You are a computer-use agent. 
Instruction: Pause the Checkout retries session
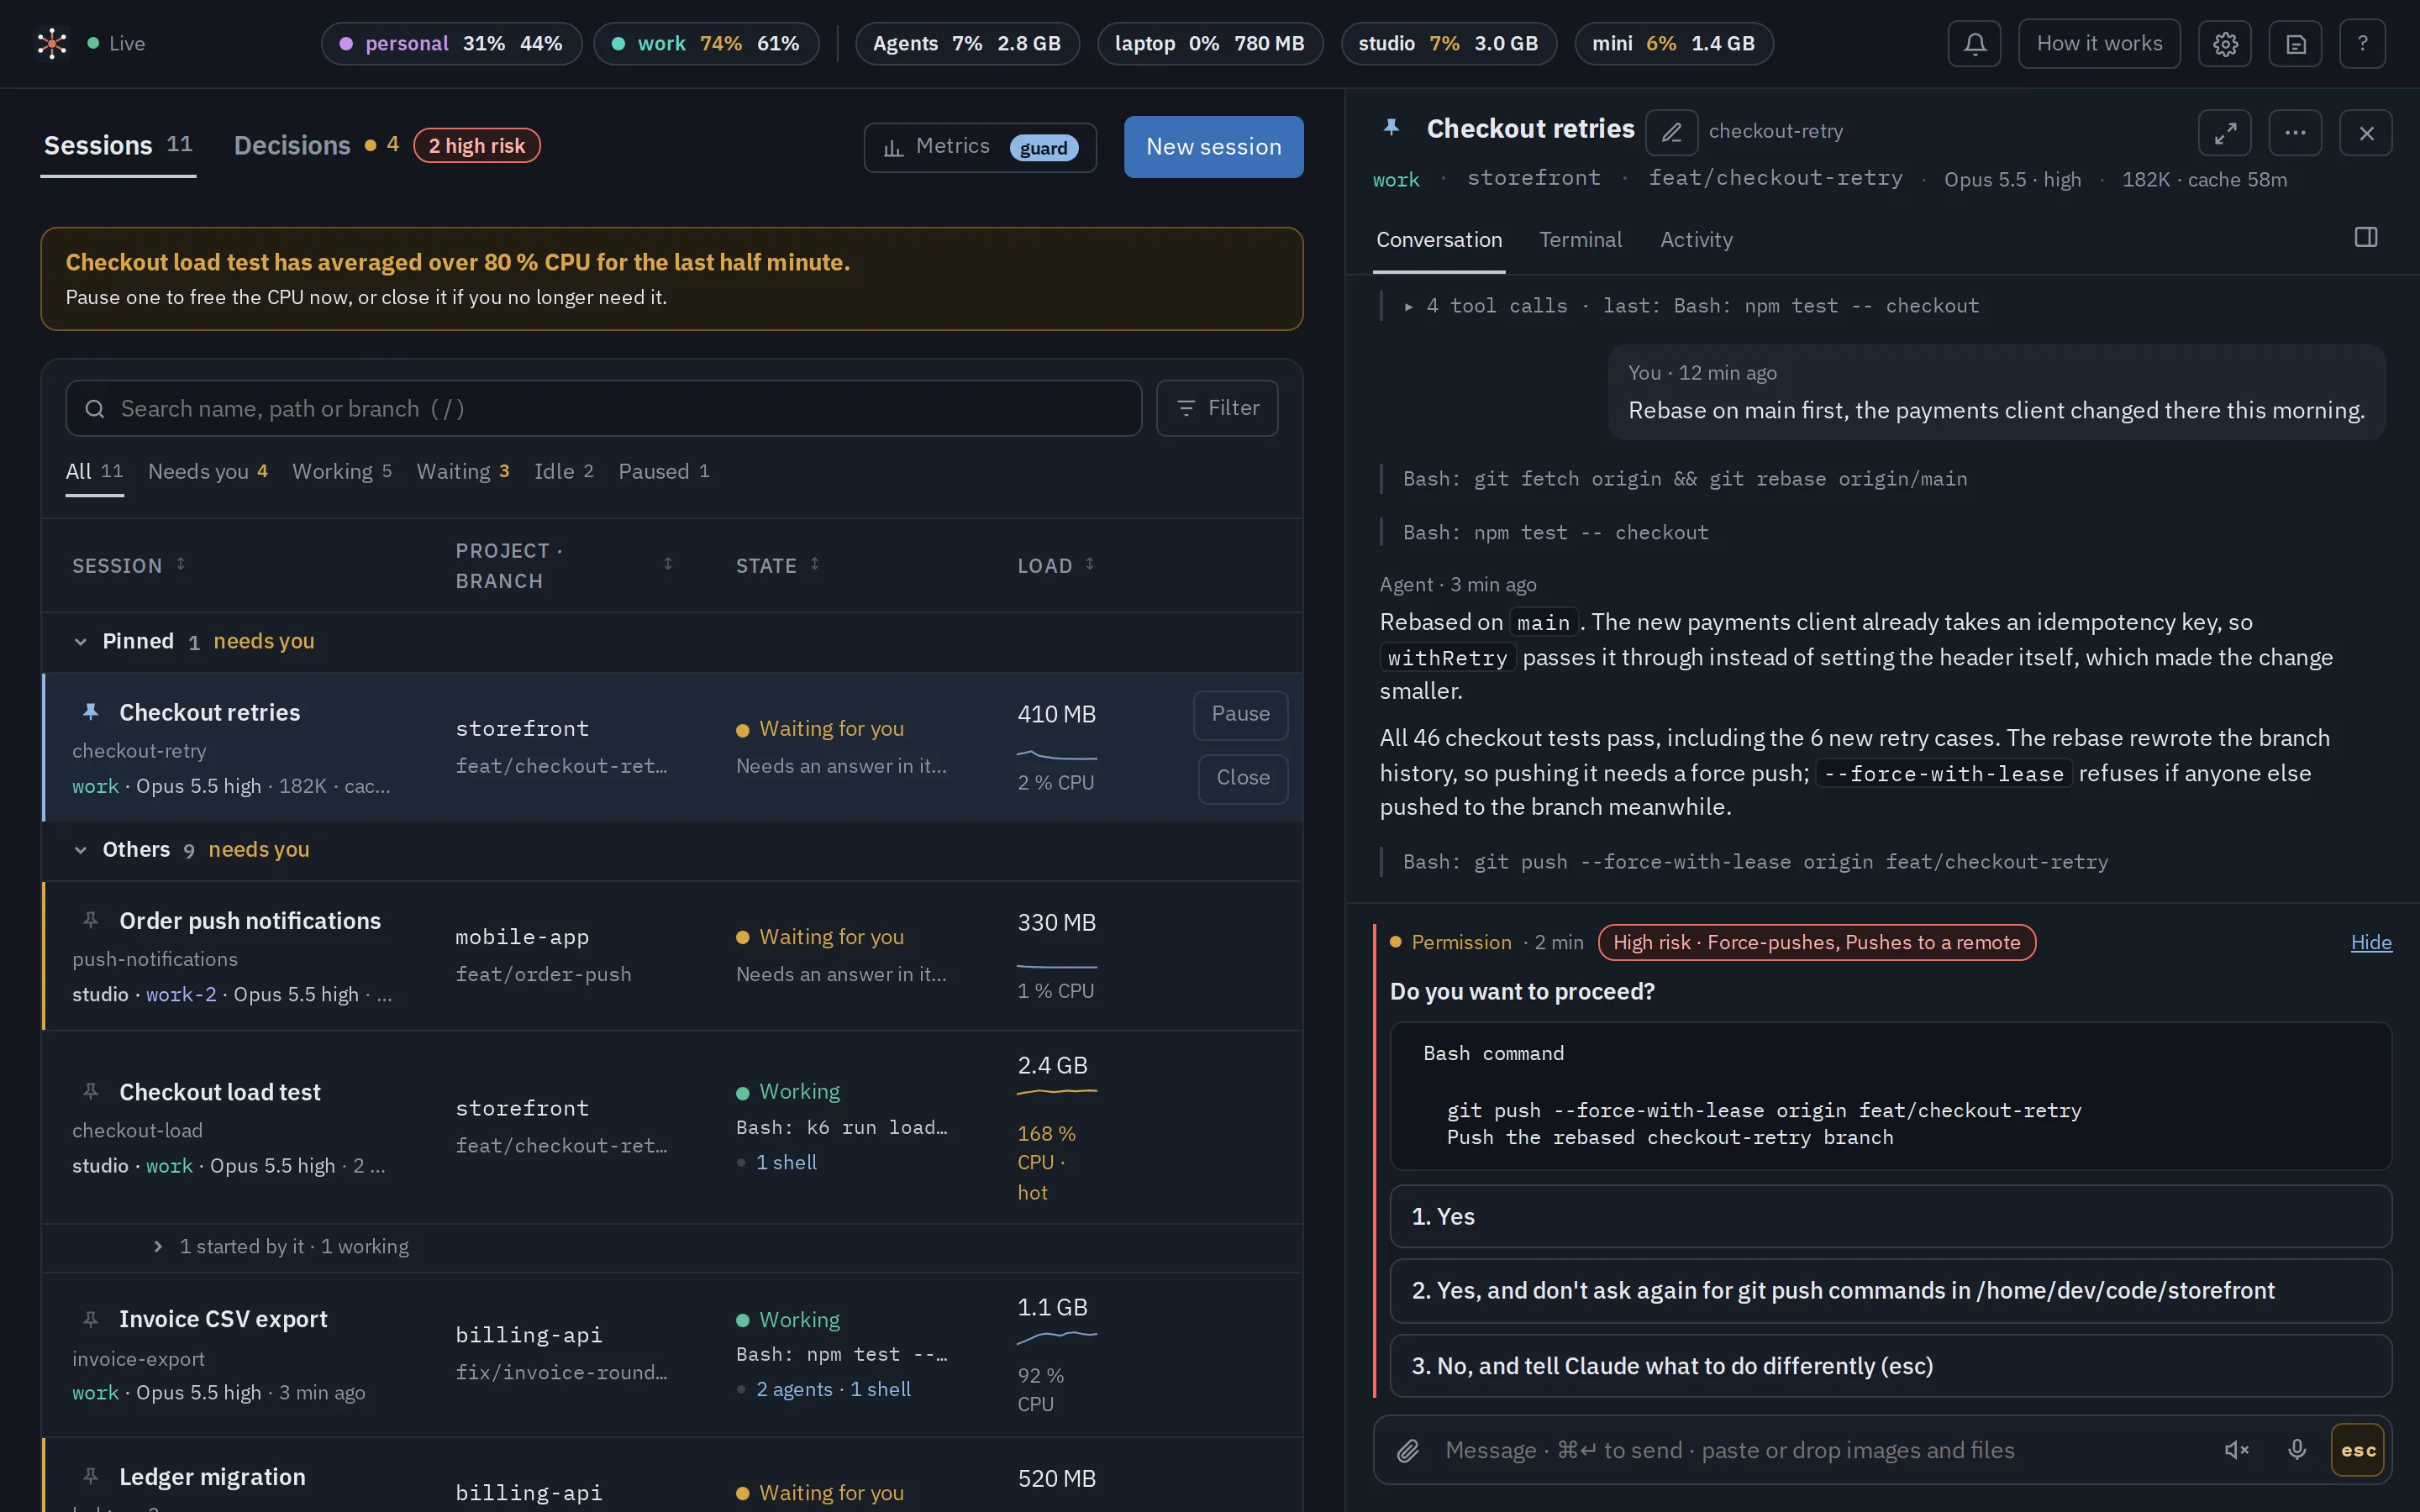coord(1240,714)
